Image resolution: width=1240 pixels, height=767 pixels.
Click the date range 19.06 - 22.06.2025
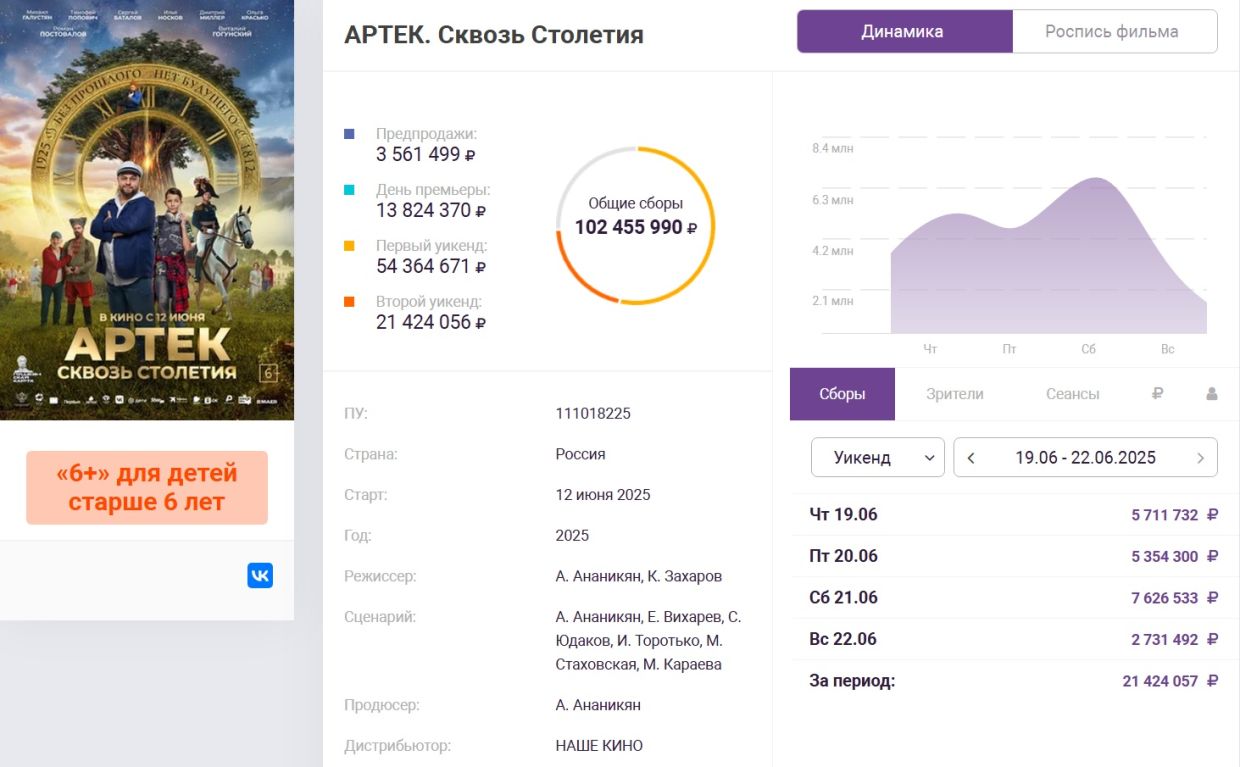click(1085, 458)
